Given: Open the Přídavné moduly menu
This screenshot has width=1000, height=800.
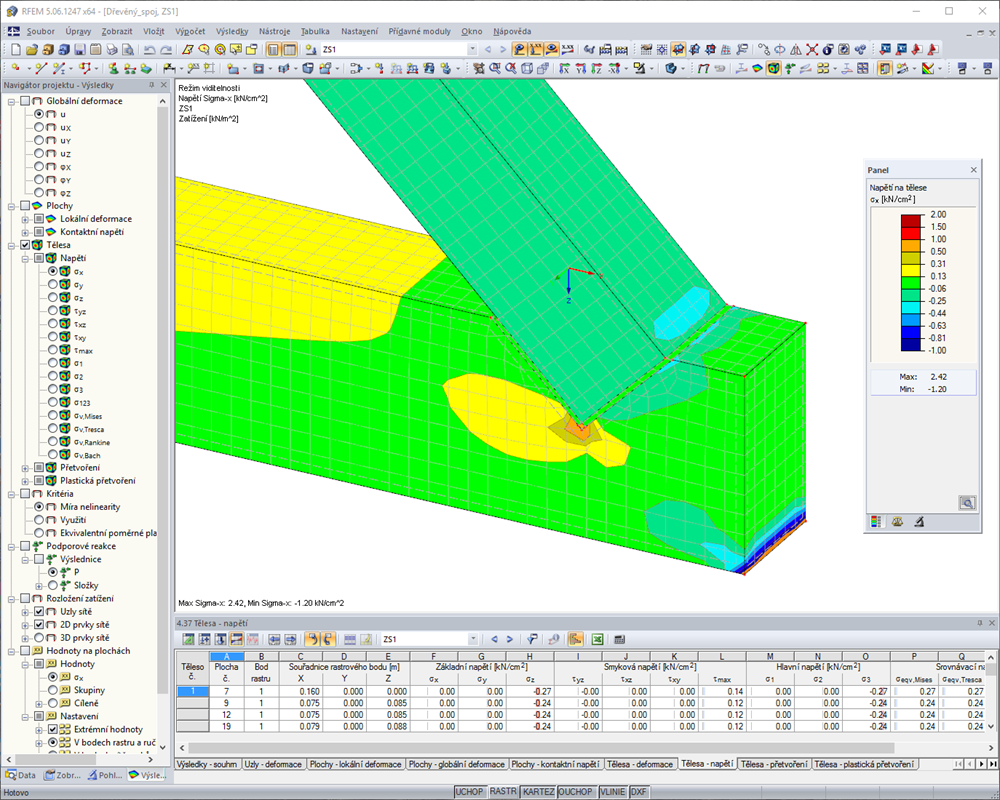Looking at the screenshot, I should 419,31.
